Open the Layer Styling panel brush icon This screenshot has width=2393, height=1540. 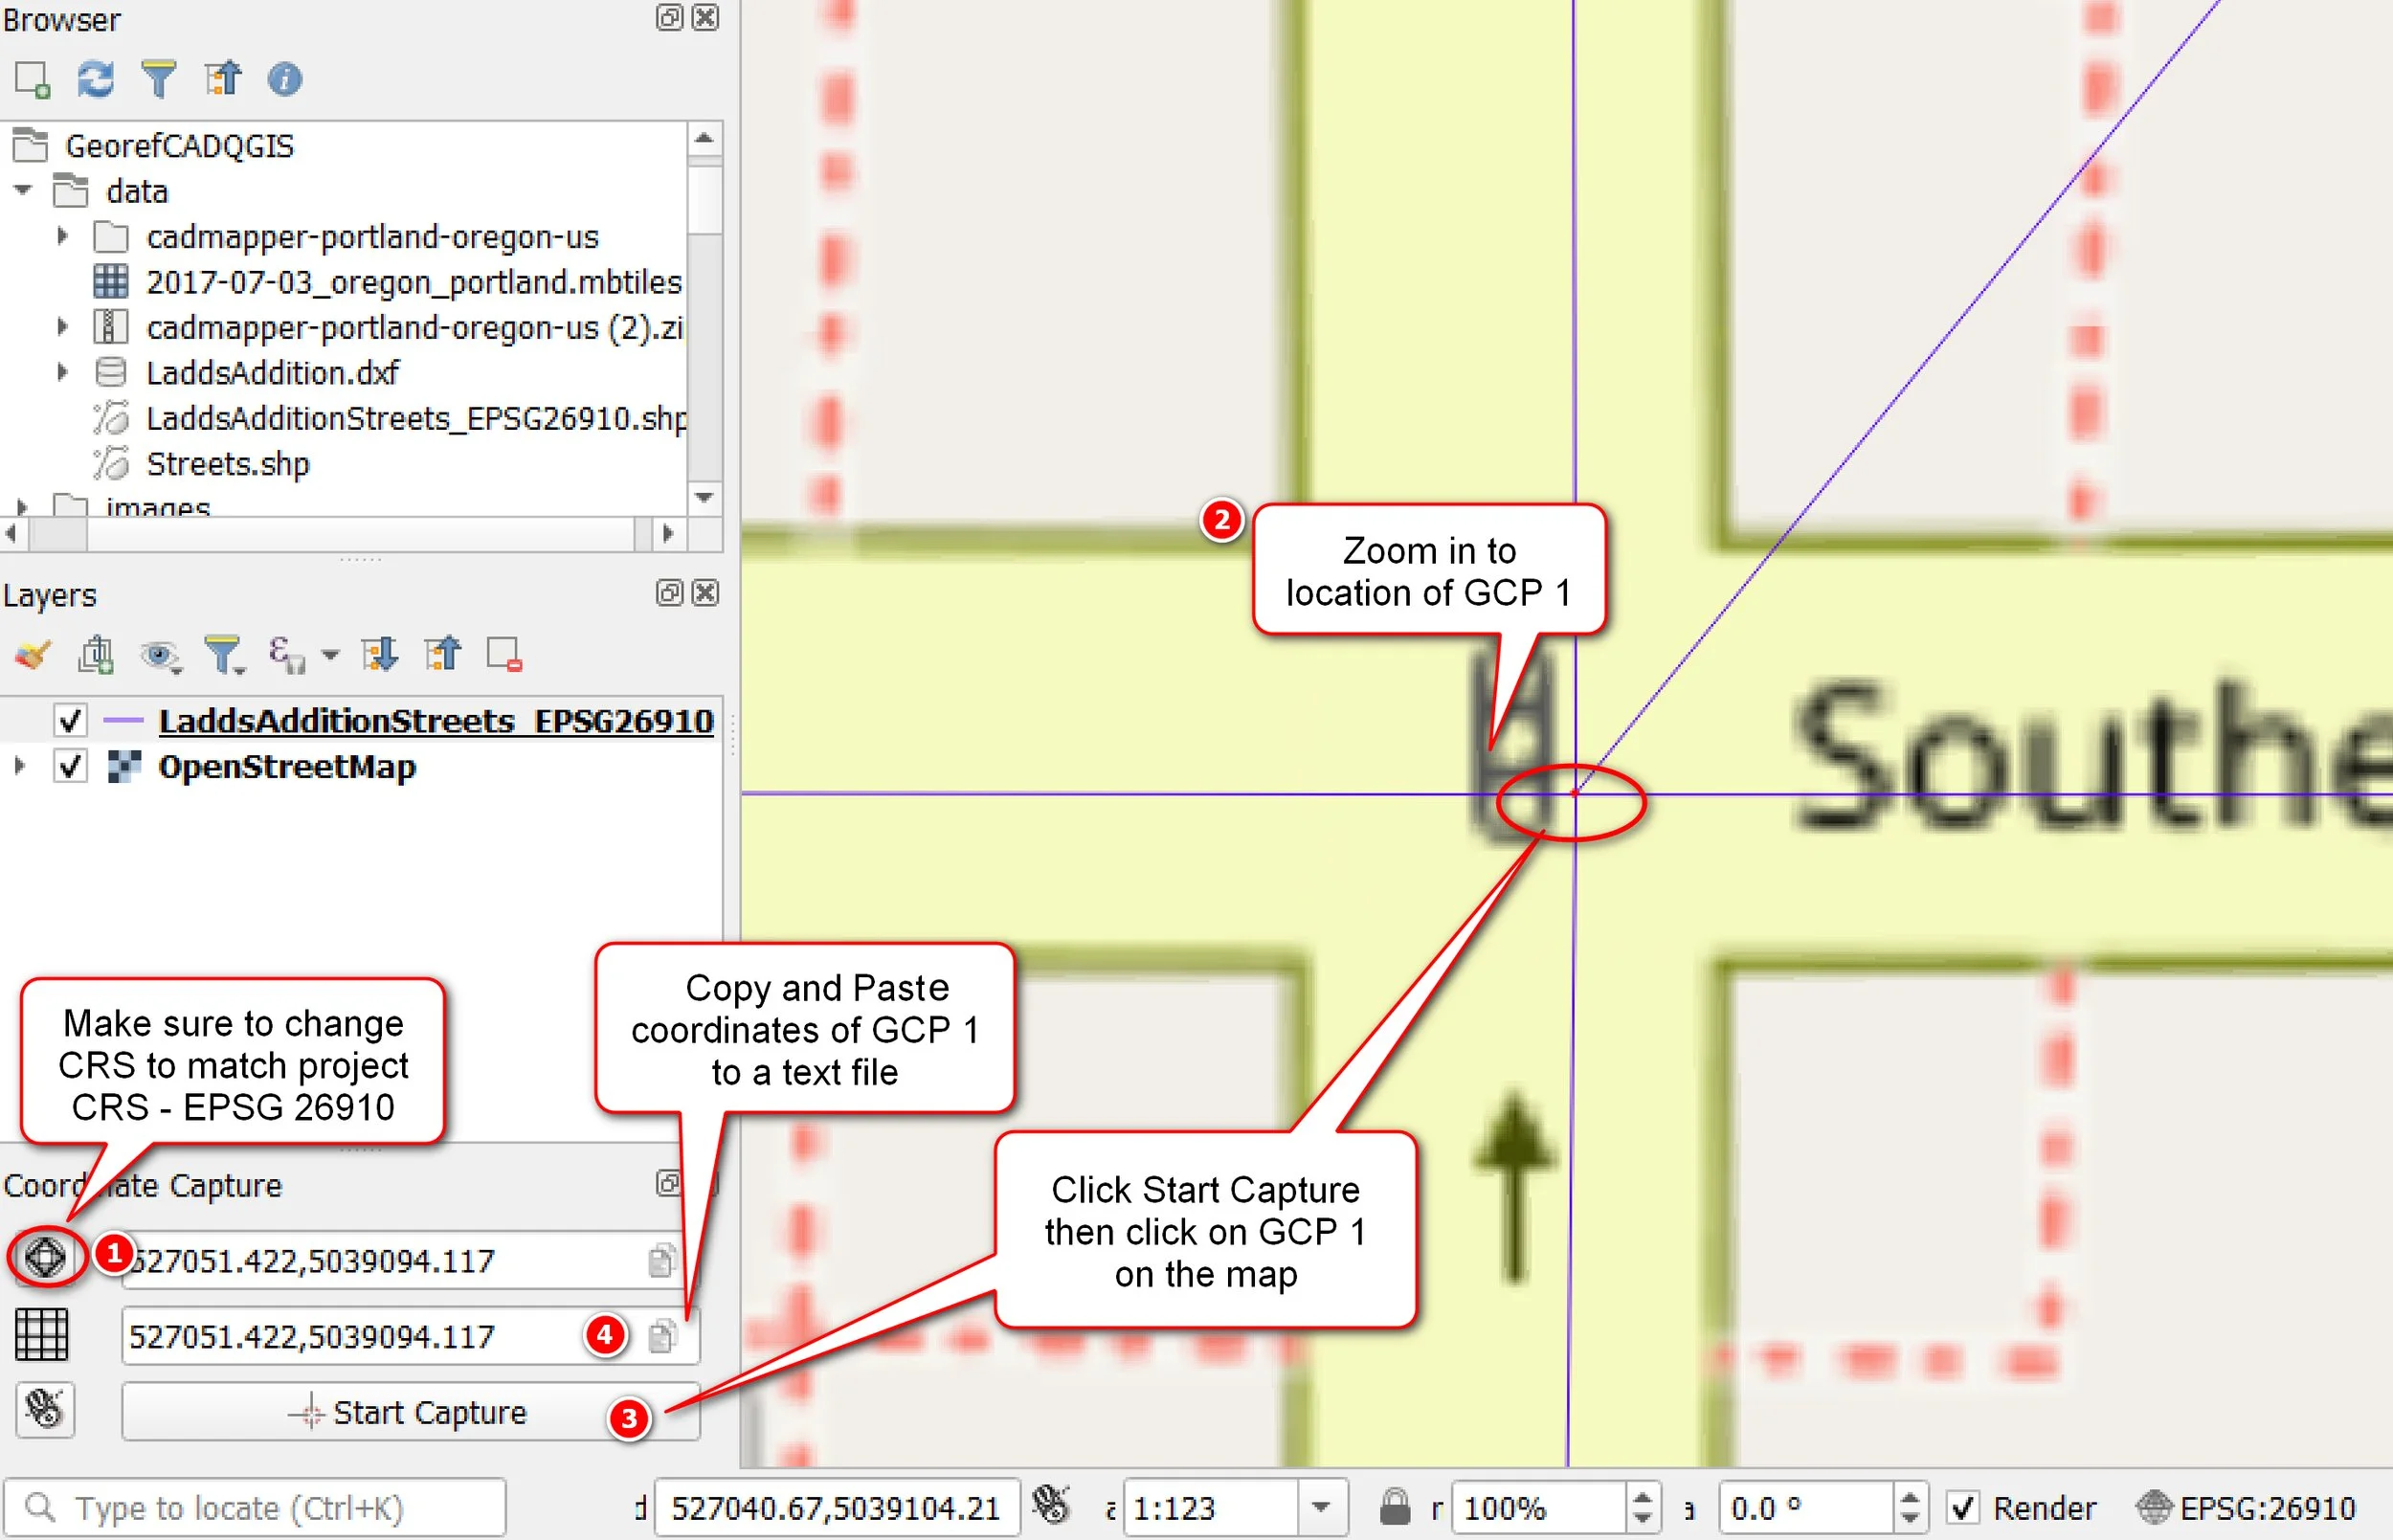(x=33, y=653)
